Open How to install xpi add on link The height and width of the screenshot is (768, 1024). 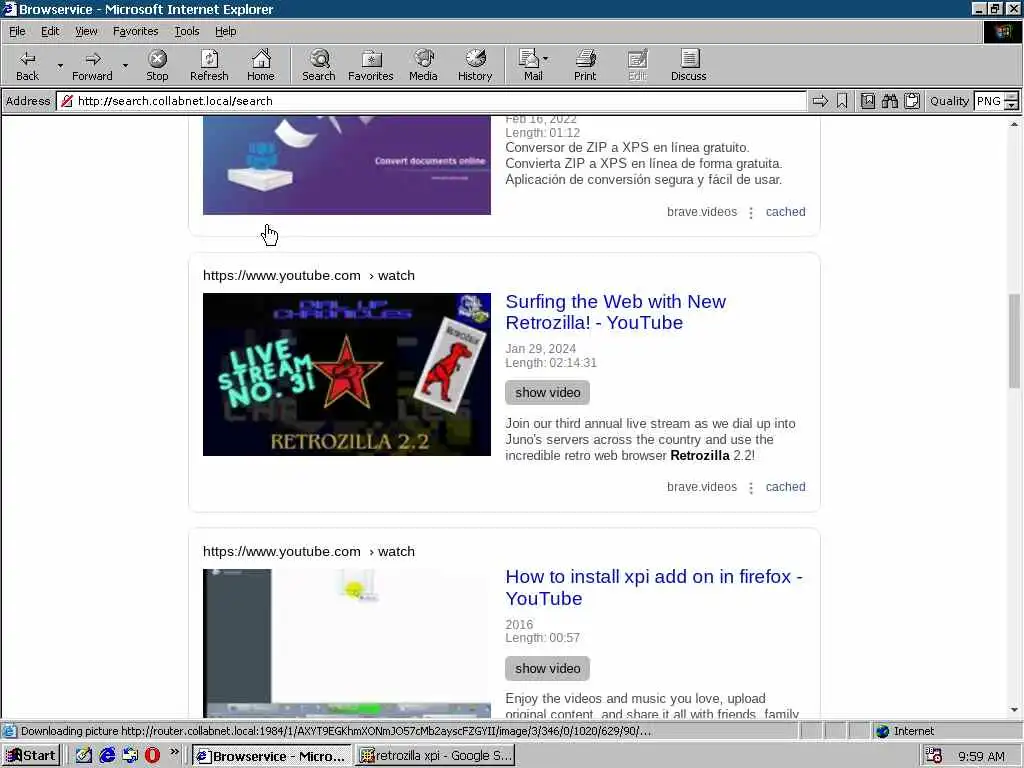[654, 587]
